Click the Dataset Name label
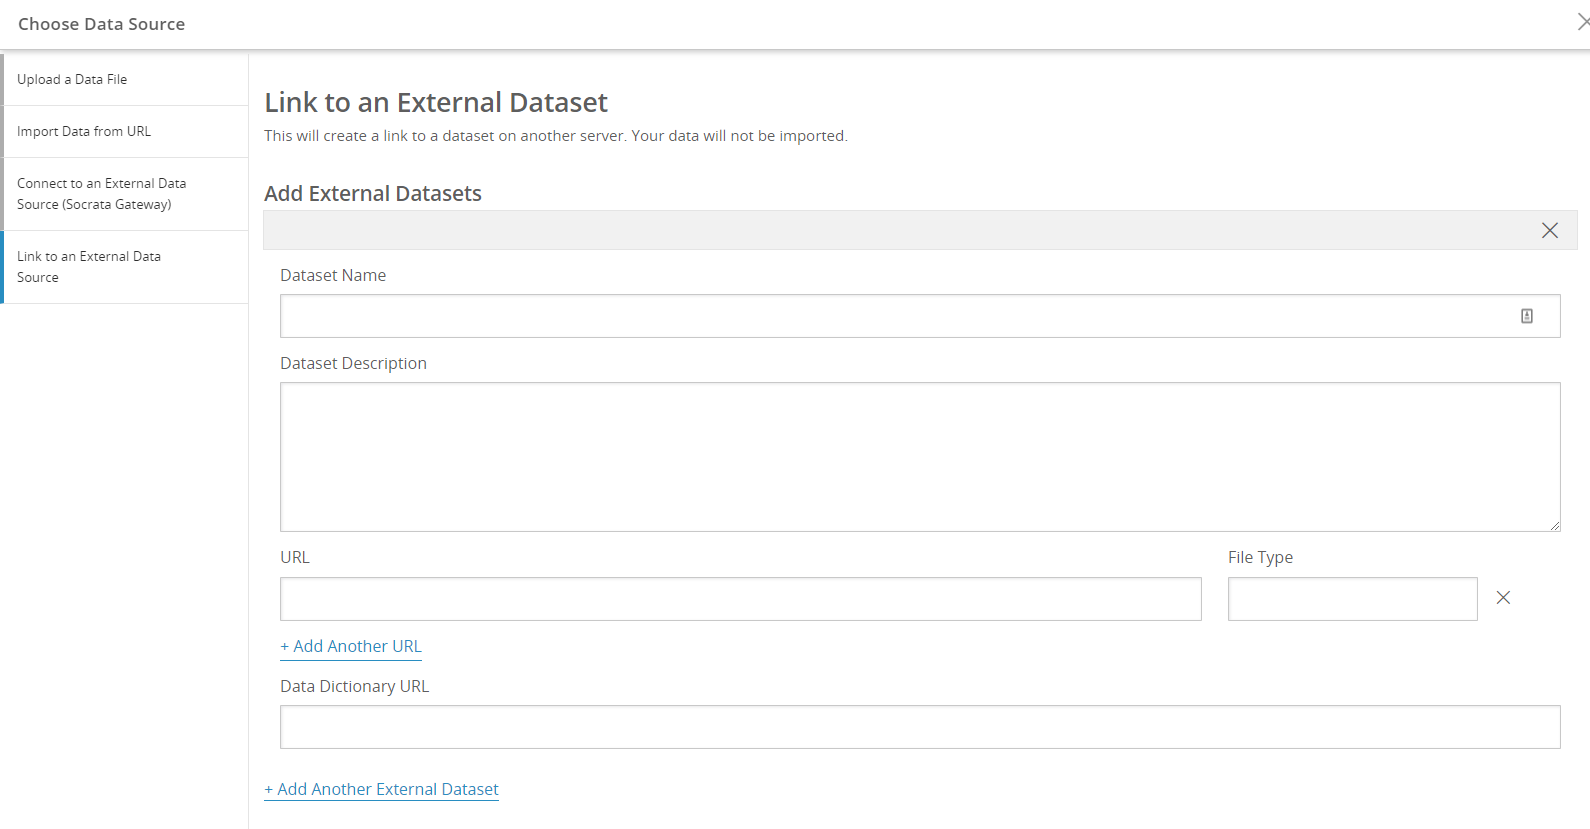1590x829 pixels. point(333,275)
